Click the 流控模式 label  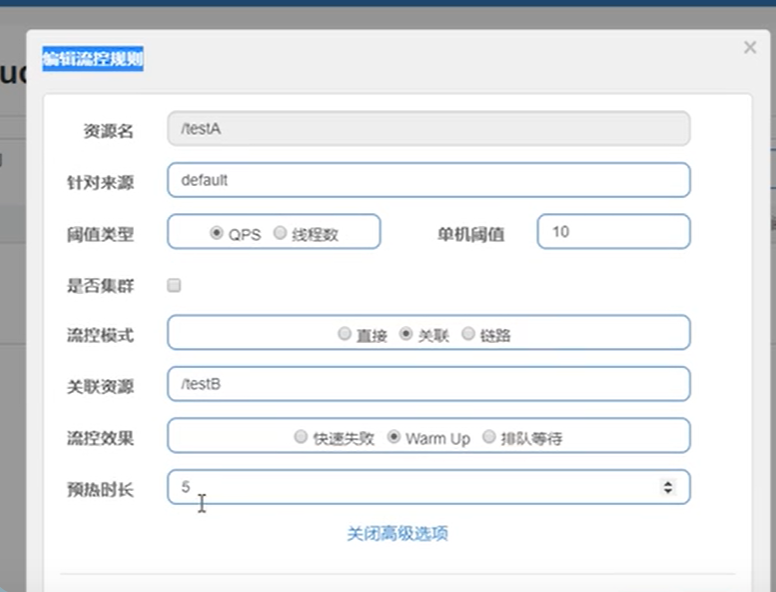[x=100, y=335]
